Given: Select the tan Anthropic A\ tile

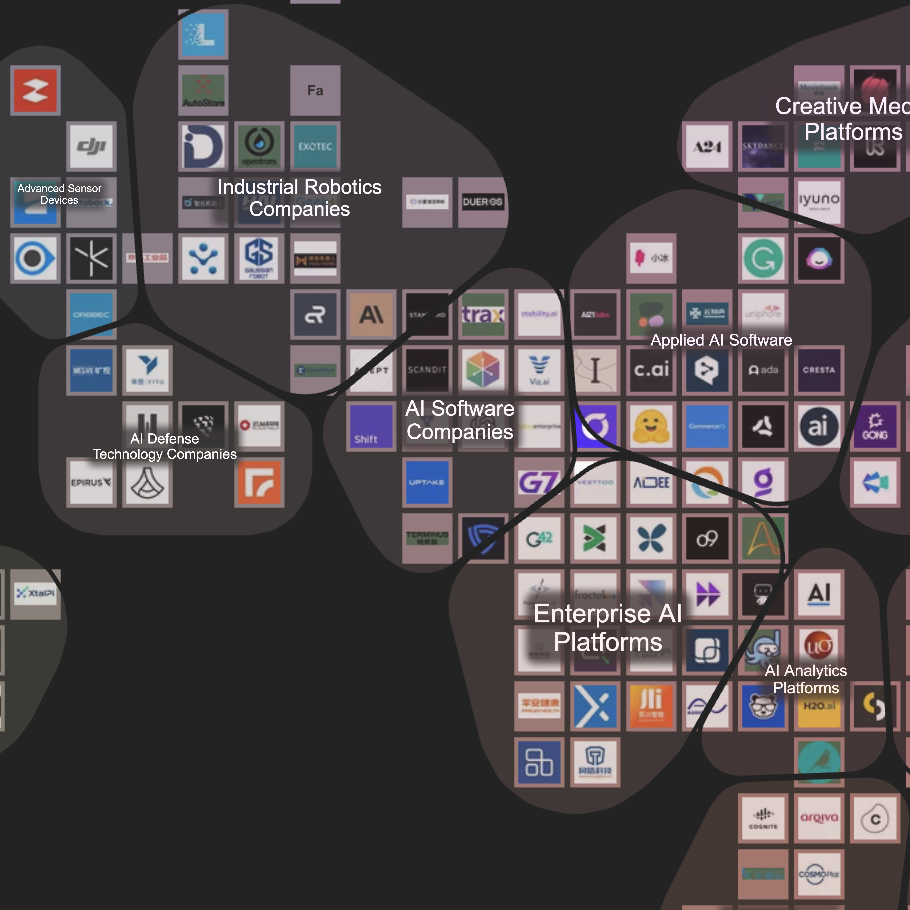Looking at the screenshot, I should click(371, 314).
